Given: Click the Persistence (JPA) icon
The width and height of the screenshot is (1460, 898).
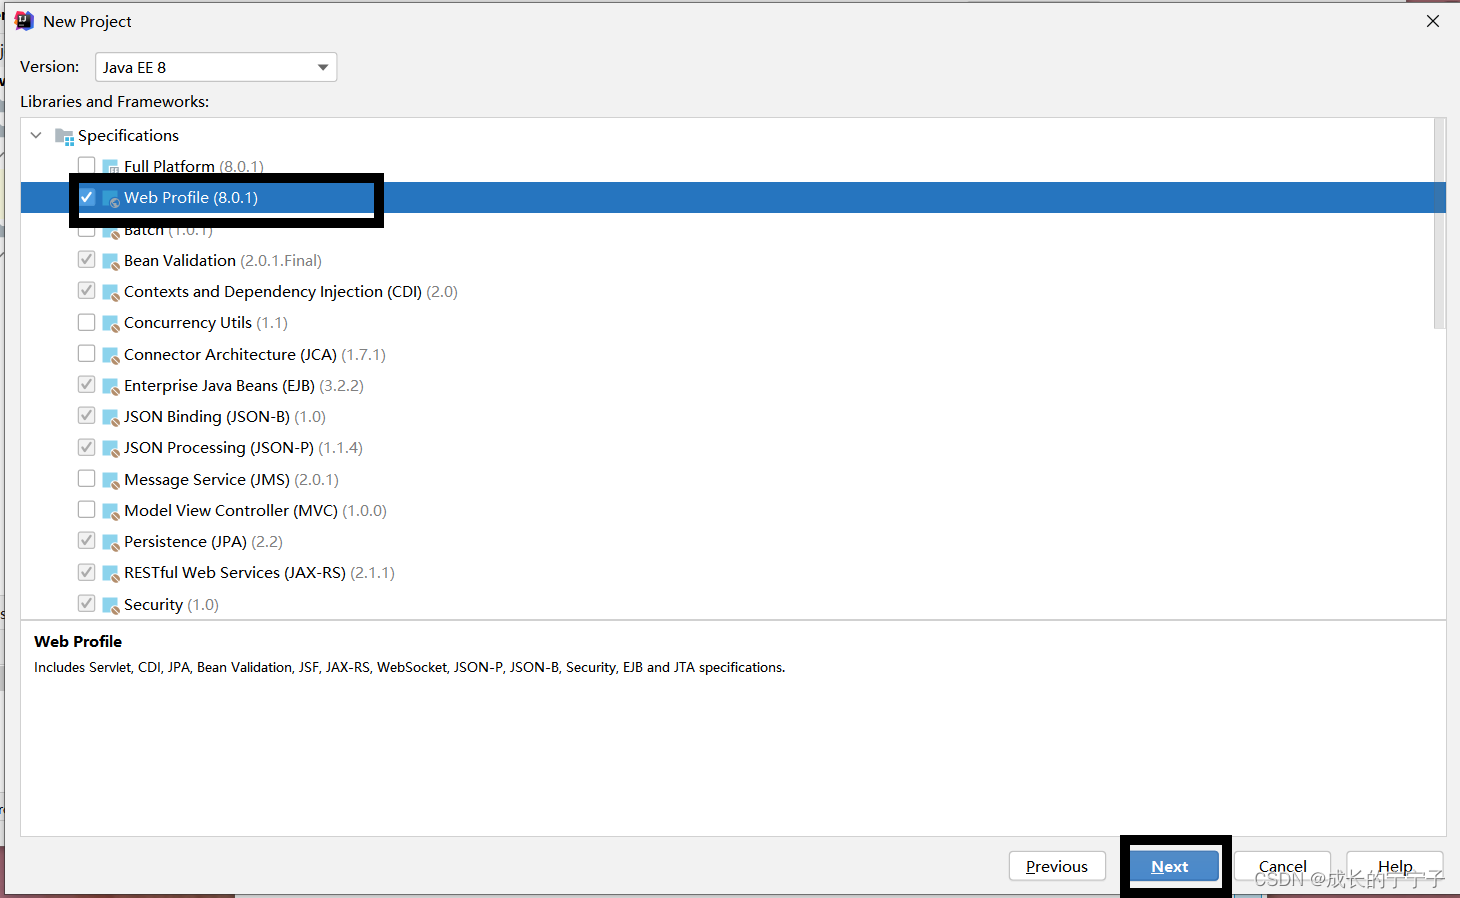Looking at the screenshot, I should pos(111,542).
